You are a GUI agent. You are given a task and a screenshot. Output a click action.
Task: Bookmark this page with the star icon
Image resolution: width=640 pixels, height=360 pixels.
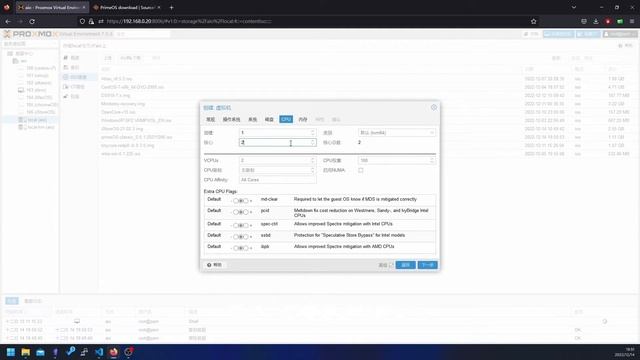533,21
